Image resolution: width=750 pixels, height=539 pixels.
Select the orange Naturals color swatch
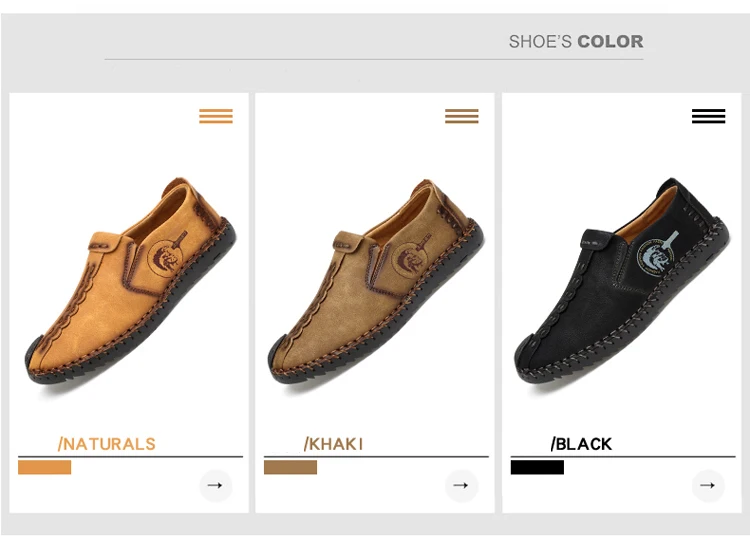tap(45, 467)
